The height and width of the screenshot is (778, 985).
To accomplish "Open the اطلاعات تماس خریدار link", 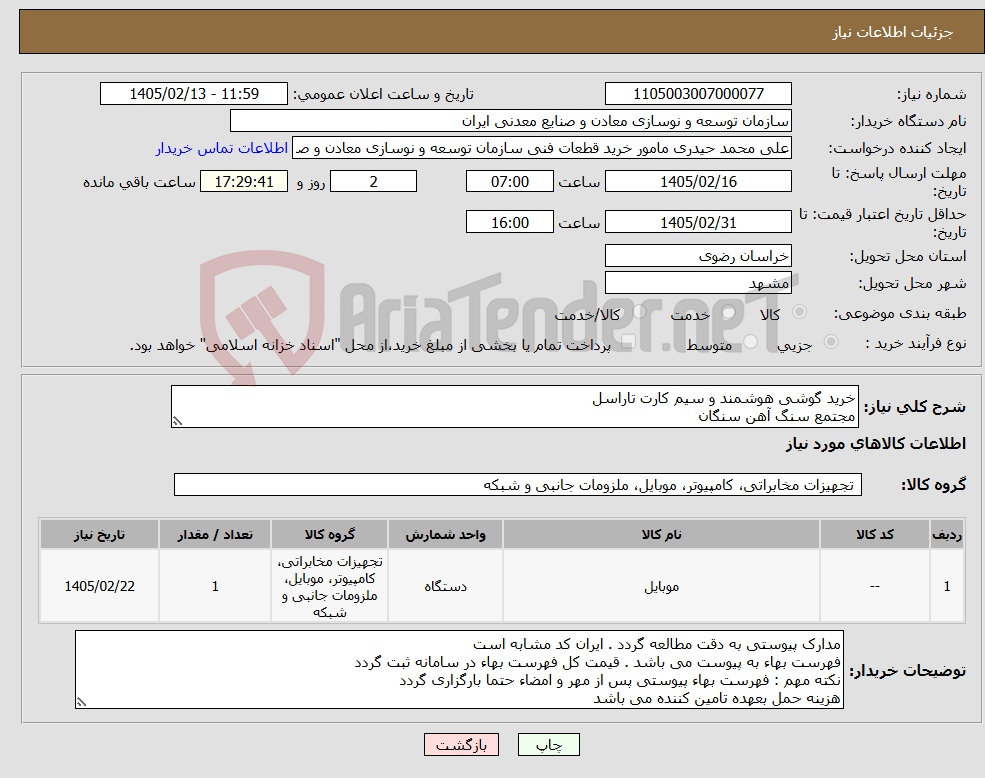I will tap(222, 148).
